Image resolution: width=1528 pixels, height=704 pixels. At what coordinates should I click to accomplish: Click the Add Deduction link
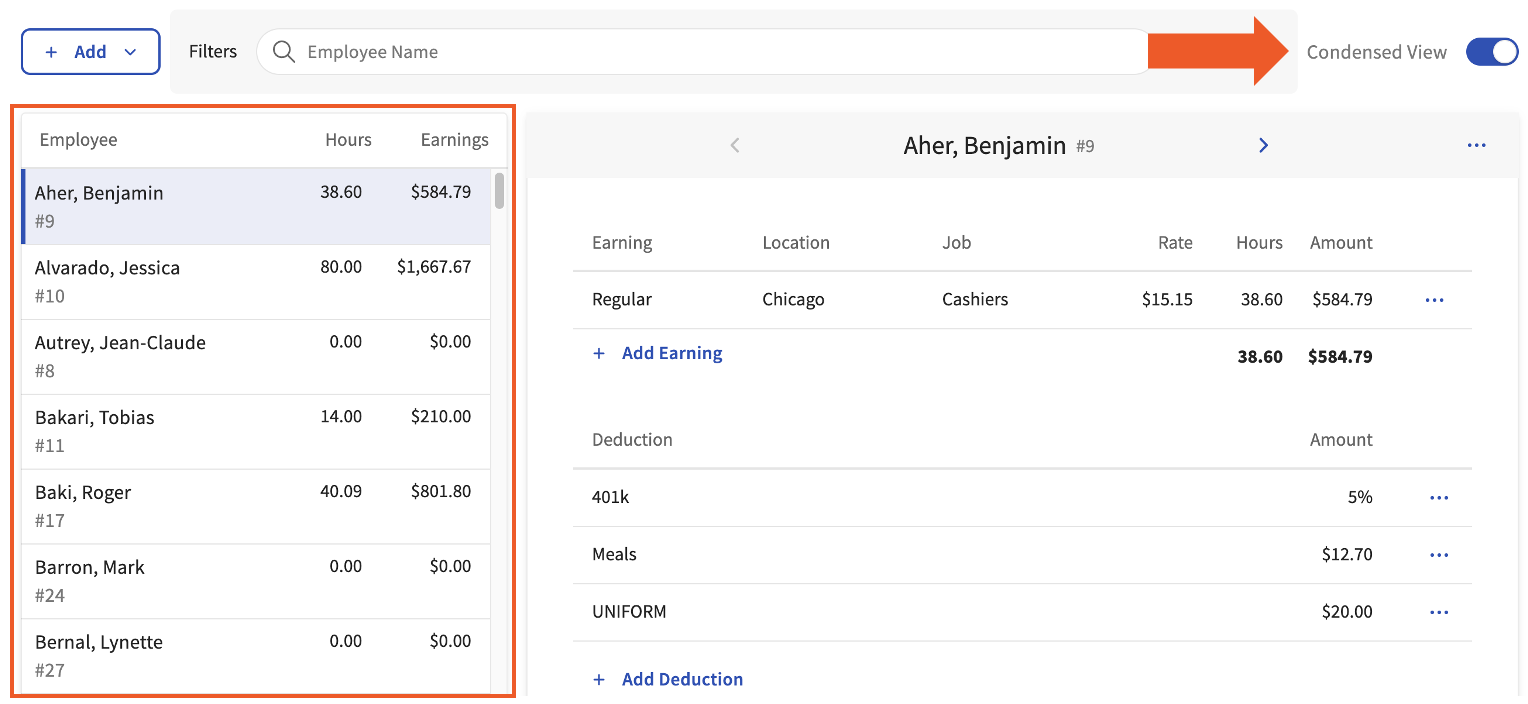[682, 679]
